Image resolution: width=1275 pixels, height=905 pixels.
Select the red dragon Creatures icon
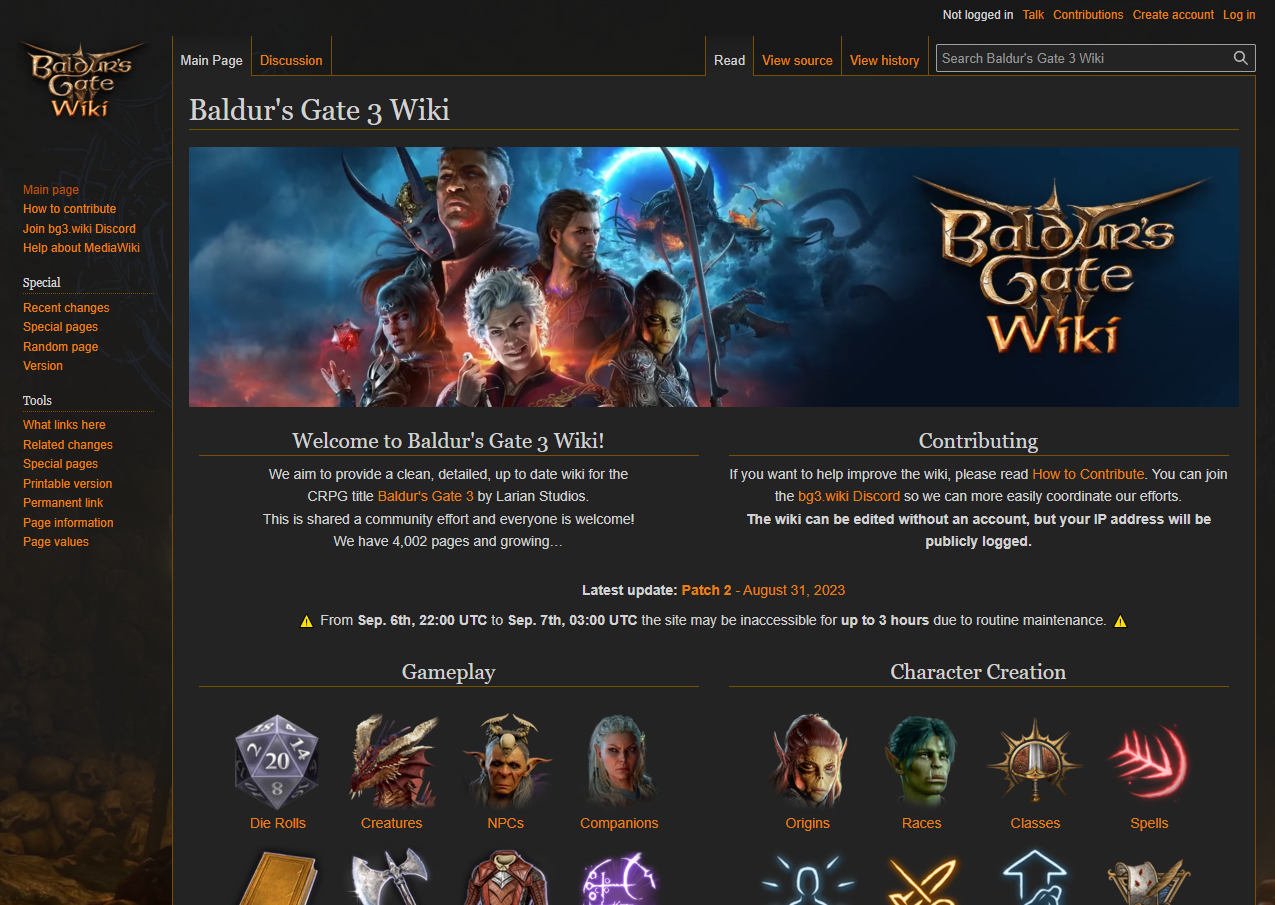tap(392, 762)
